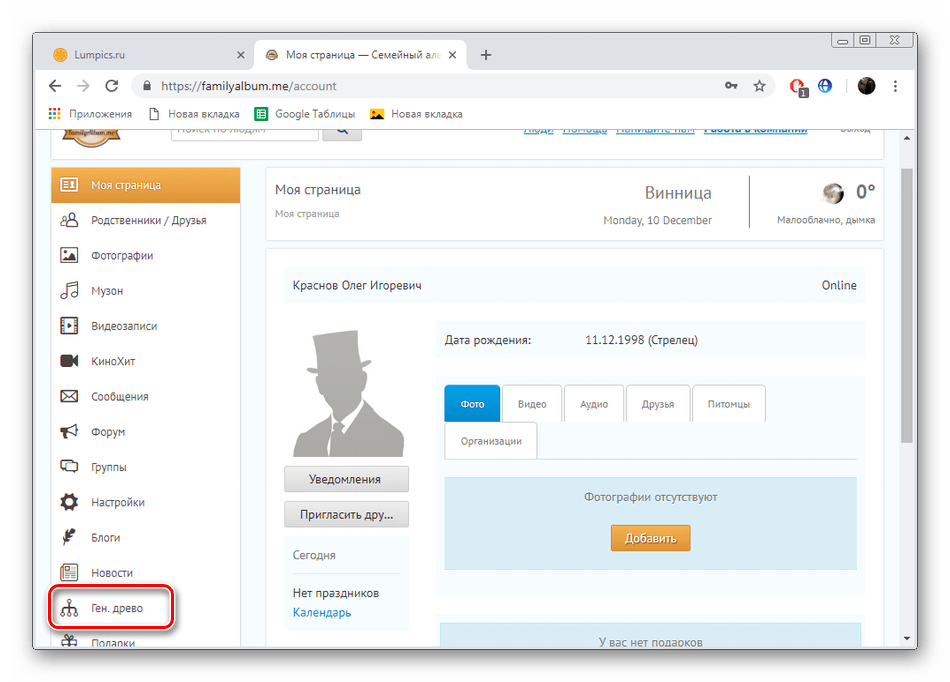Open the Музон music section

coord(145,291)
